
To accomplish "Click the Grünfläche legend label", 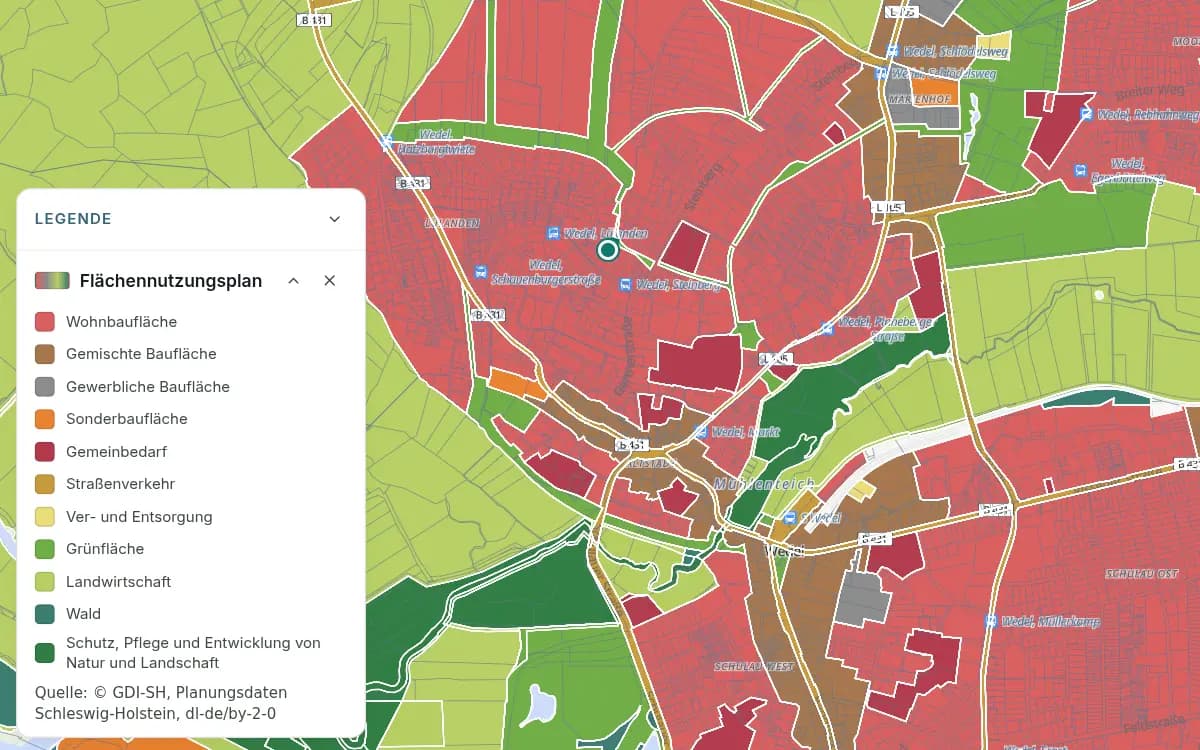I will [105, 549].
